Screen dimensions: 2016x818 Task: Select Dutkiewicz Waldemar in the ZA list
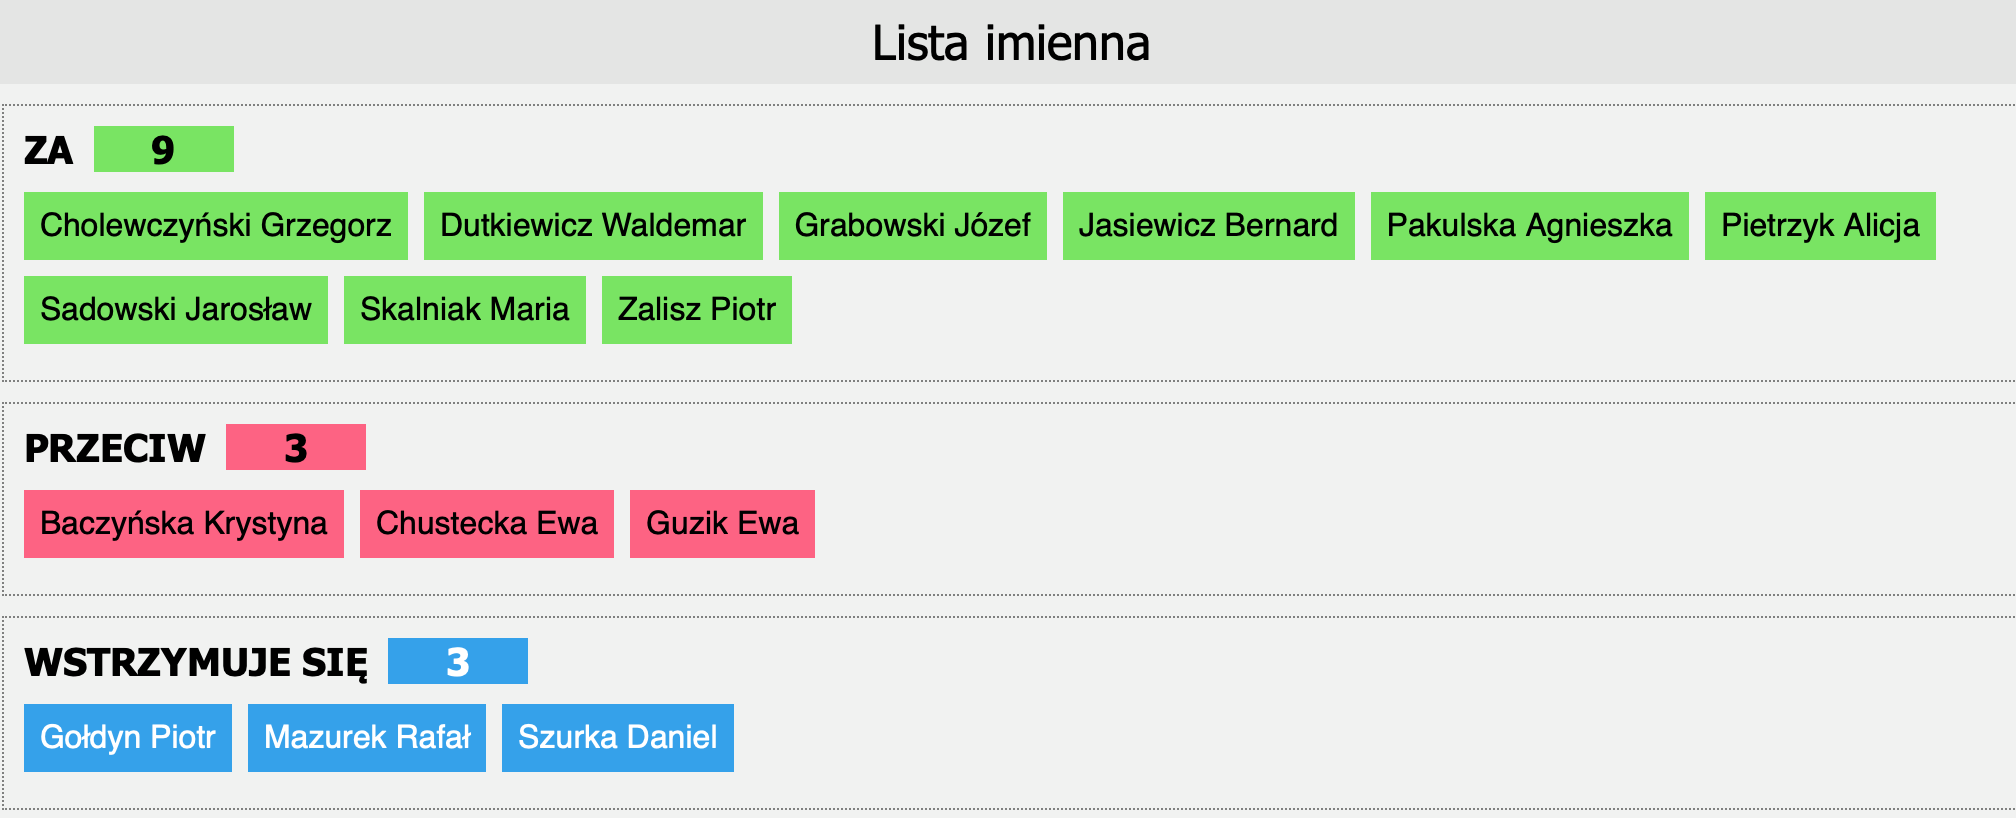point(593,226)
